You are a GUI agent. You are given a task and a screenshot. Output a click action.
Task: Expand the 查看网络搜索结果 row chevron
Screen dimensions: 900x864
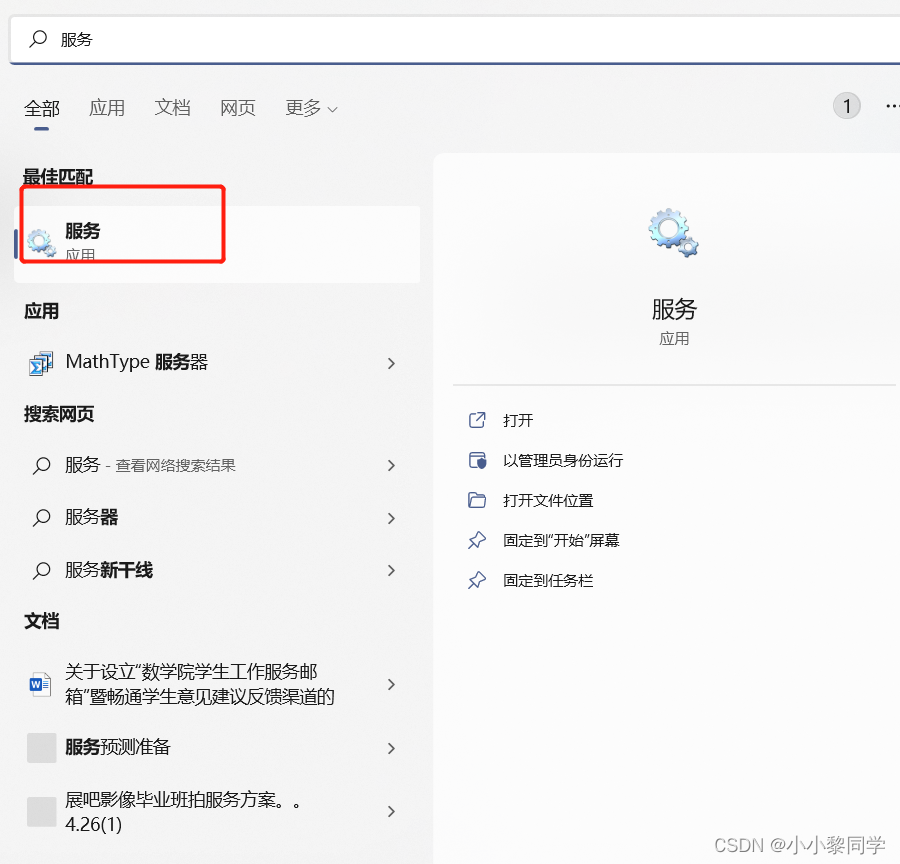(x=391, y=466)
